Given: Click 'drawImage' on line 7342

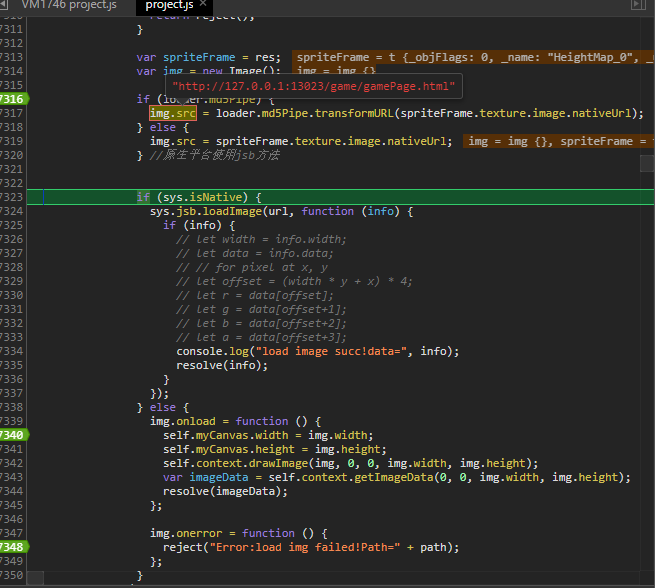Looking at the screenshot, I should (x=278, y=464).
